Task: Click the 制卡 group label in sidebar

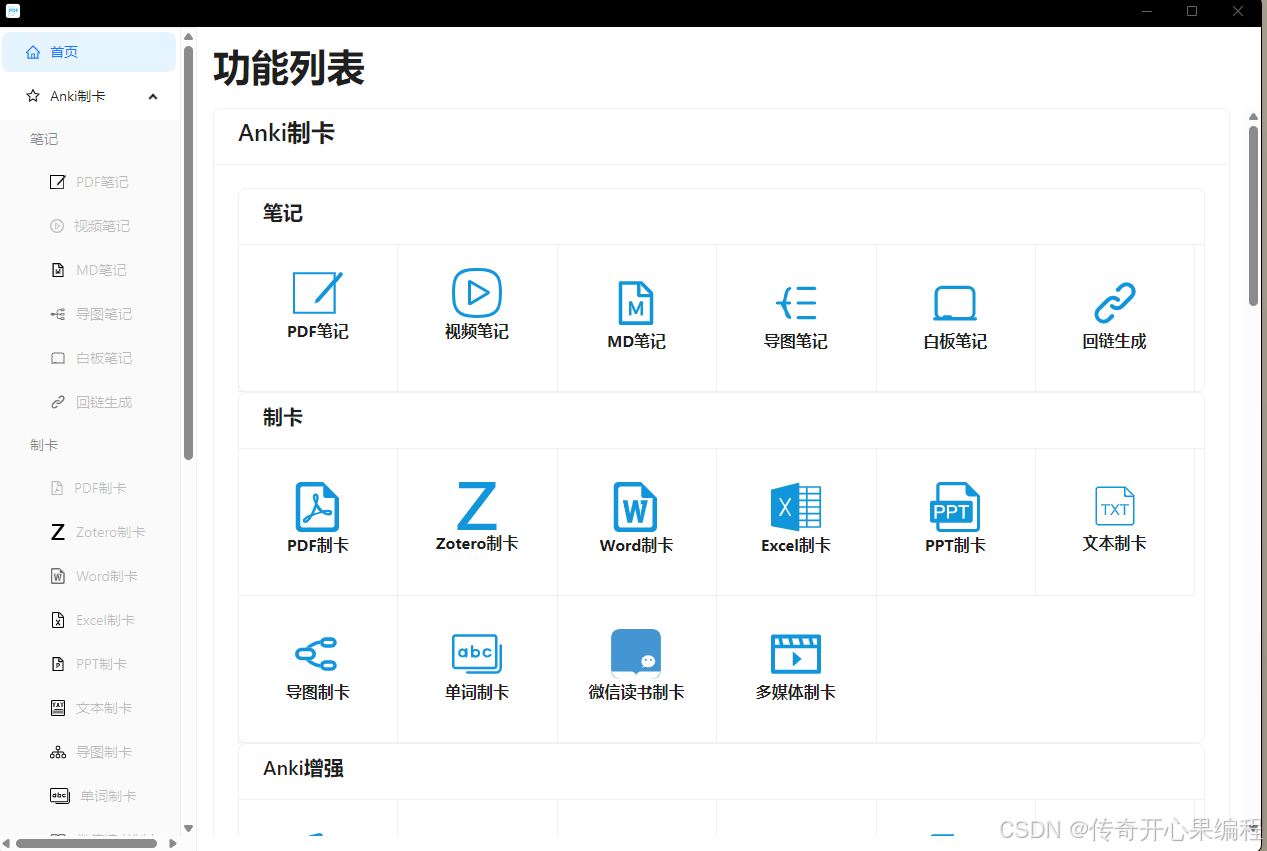Action: [44, 445]
